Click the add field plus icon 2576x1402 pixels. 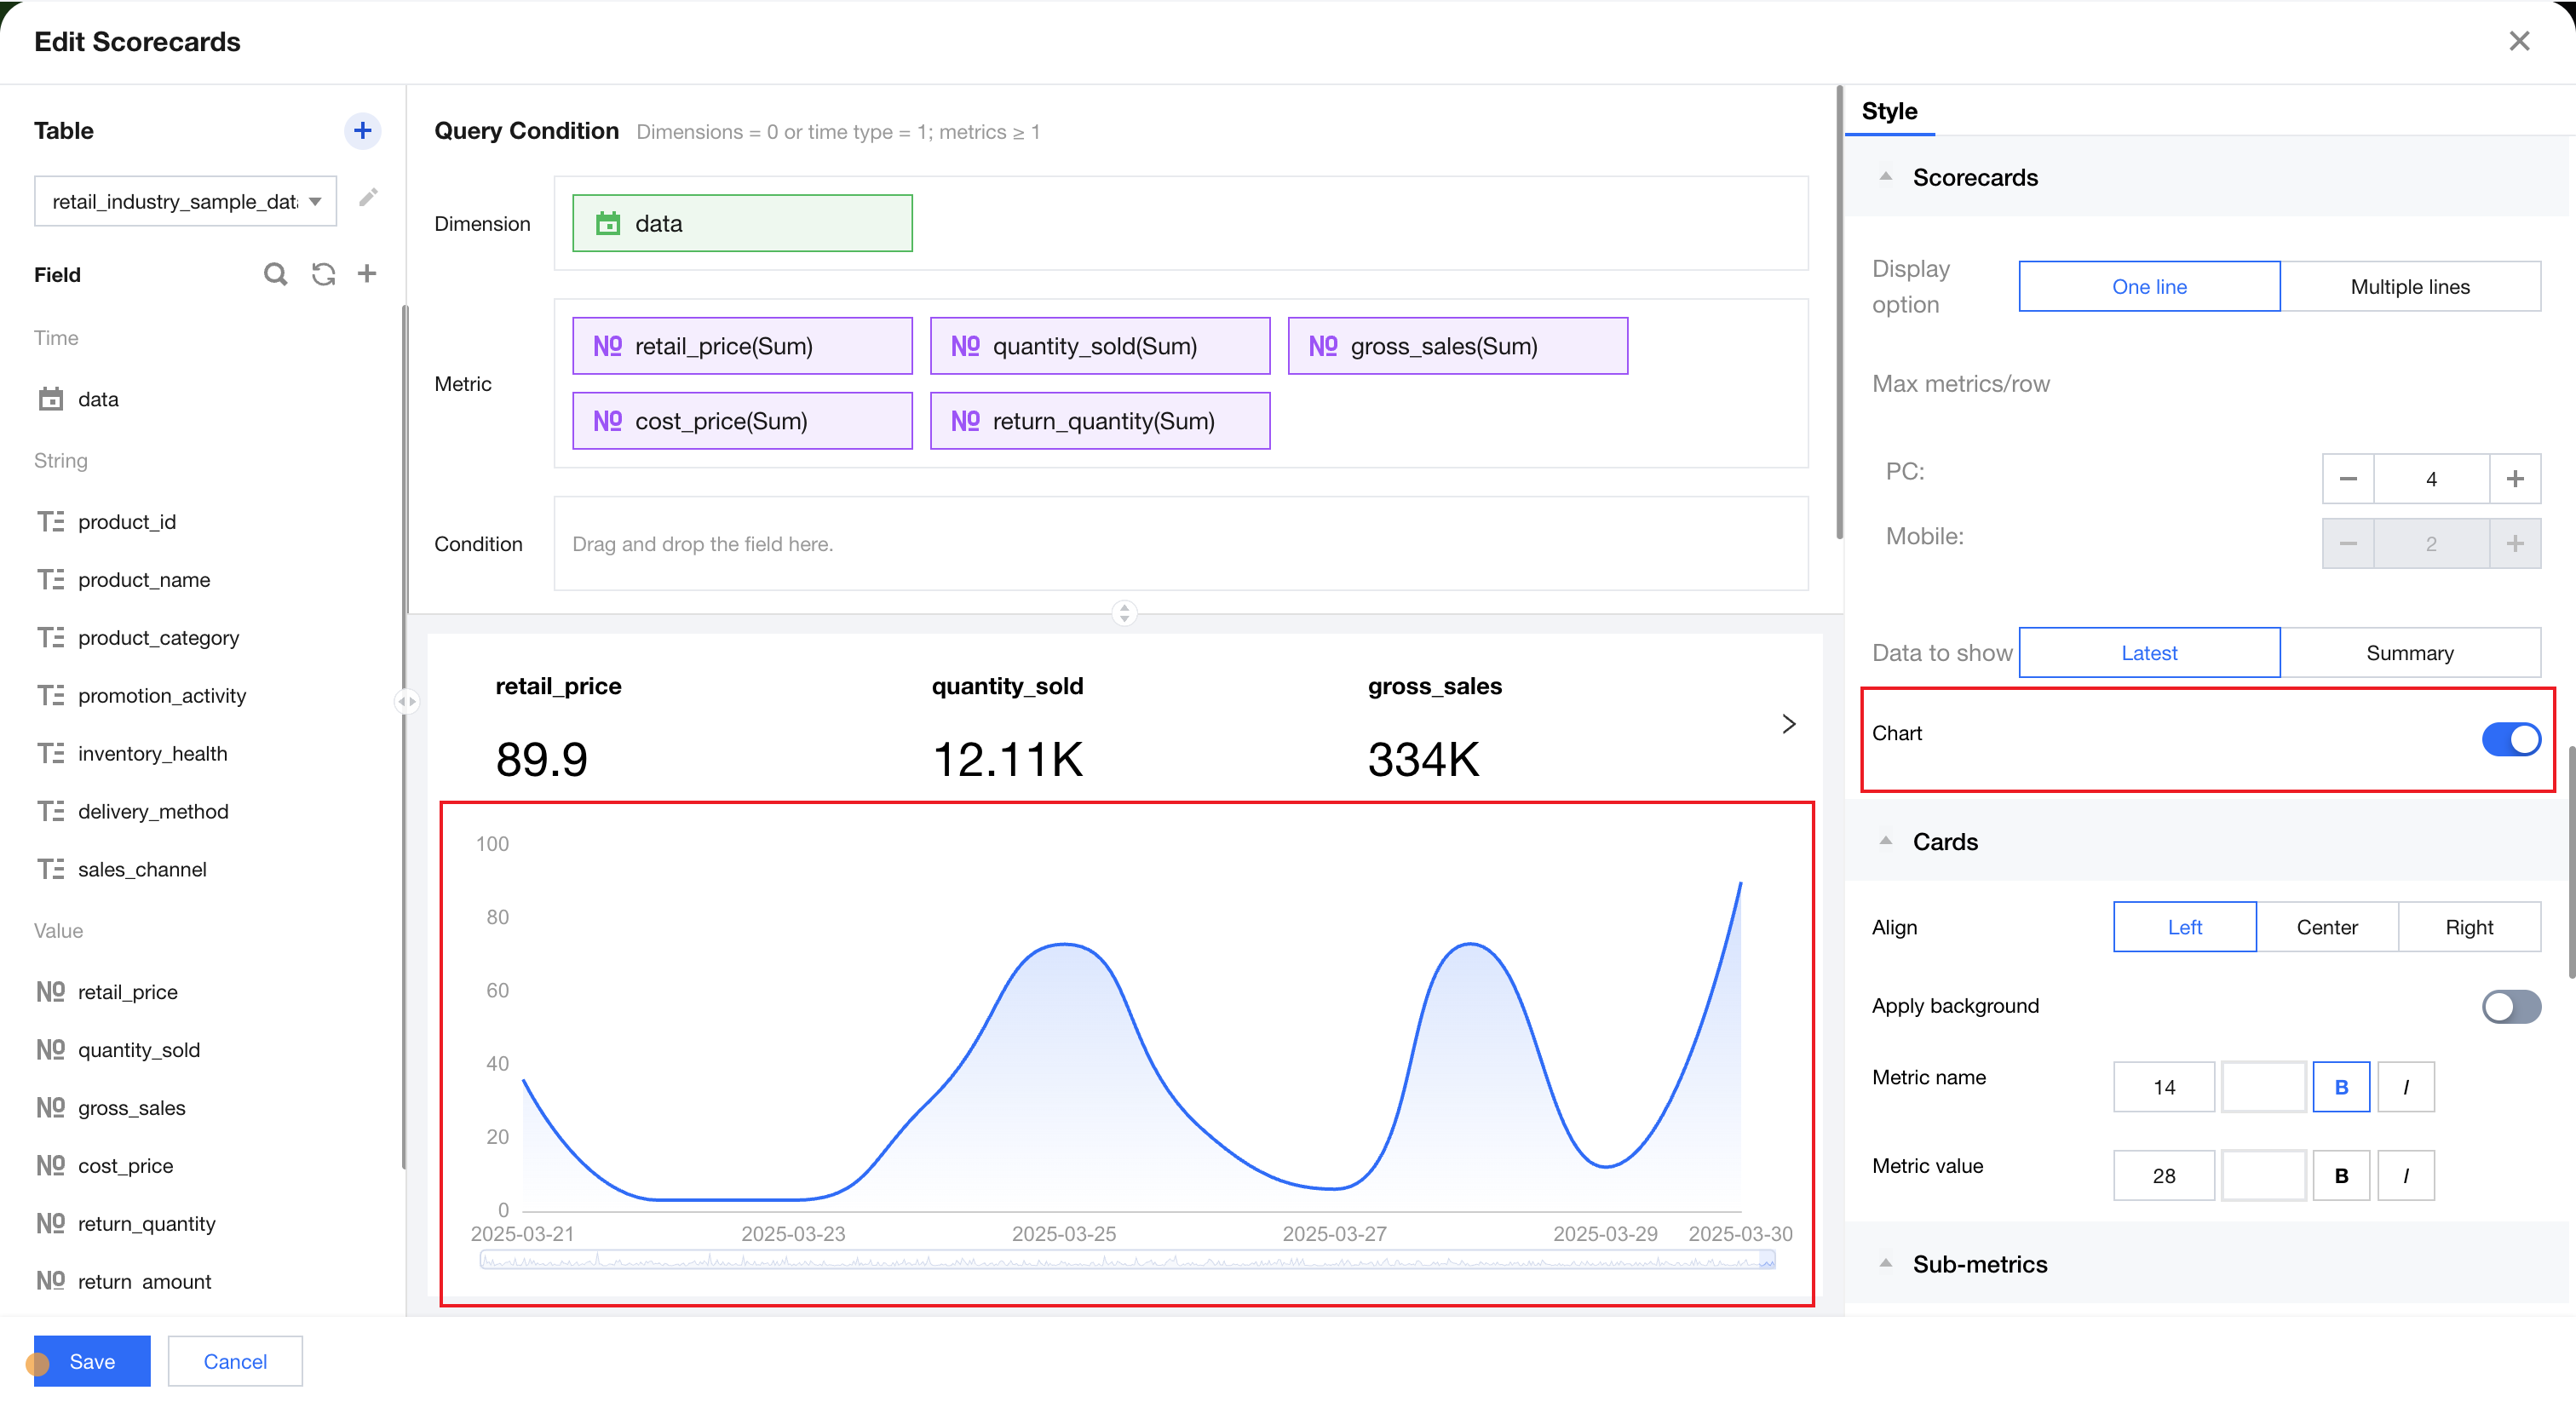[367, 274]
